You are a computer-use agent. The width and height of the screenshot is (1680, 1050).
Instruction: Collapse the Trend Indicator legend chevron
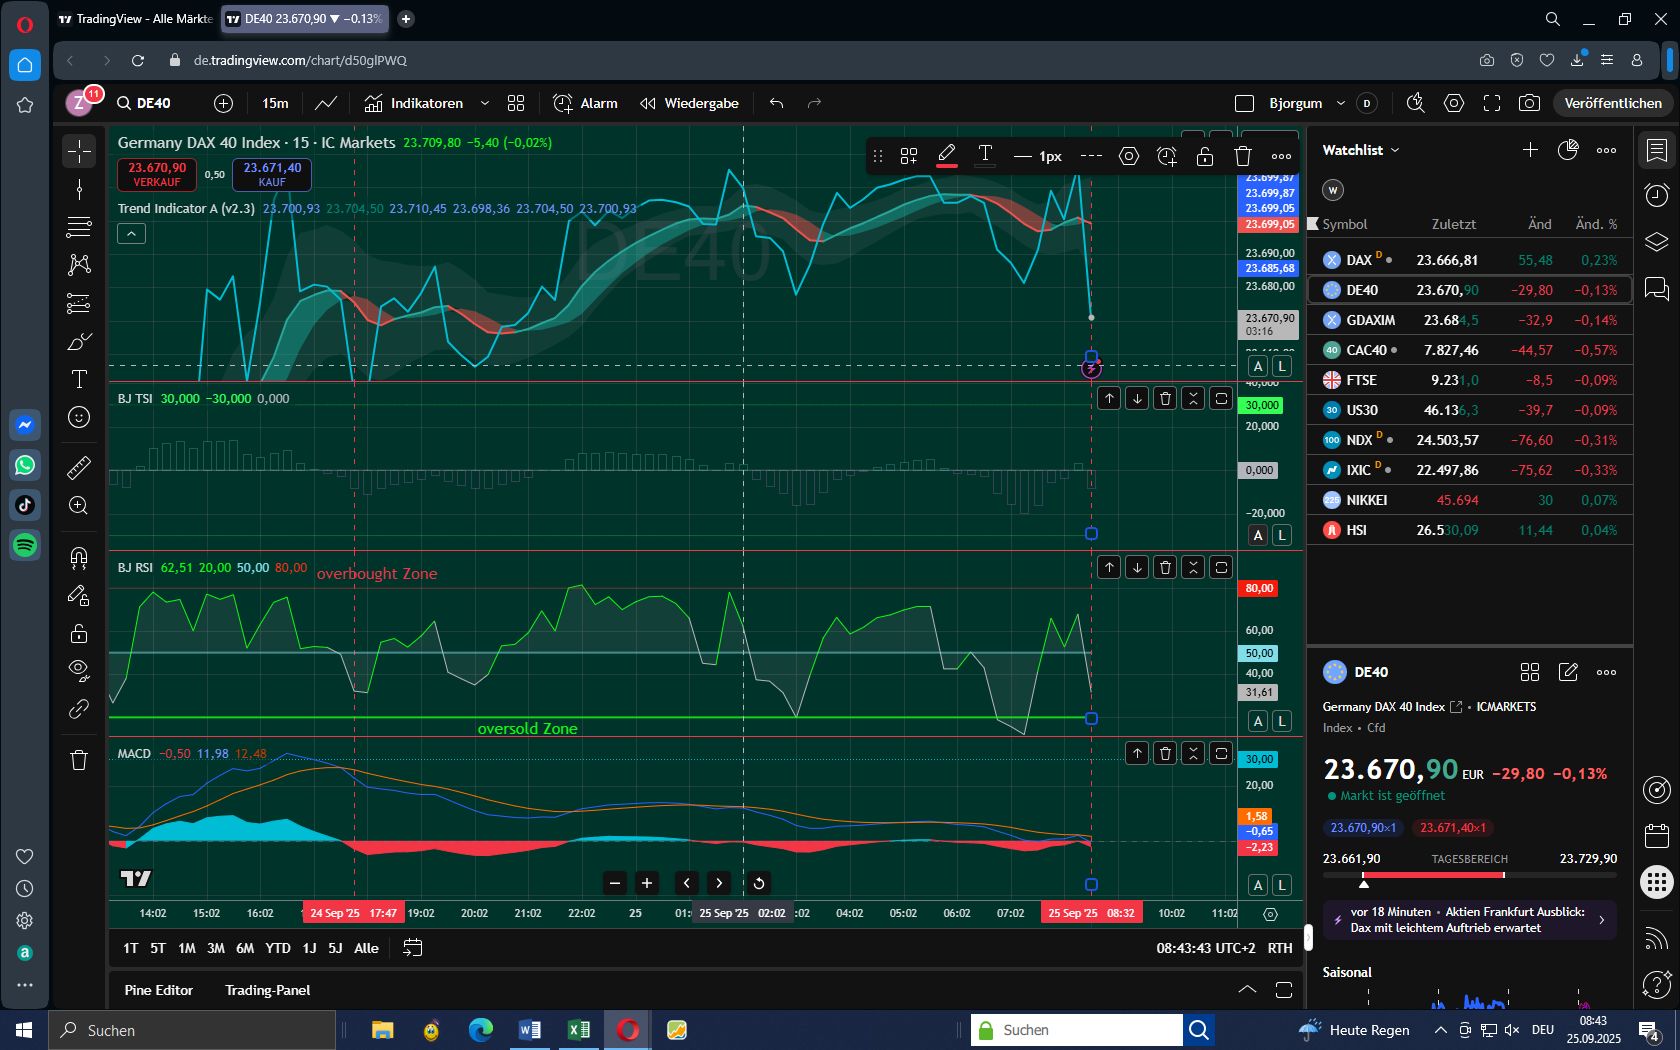tap(131, 234)
